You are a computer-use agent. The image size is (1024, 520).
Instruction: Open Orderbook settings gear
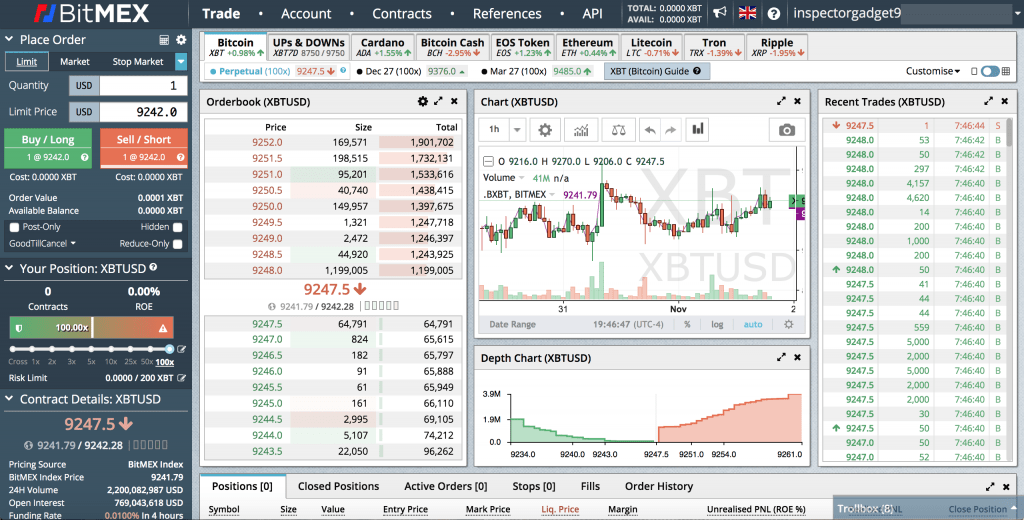tap(423, 101)
